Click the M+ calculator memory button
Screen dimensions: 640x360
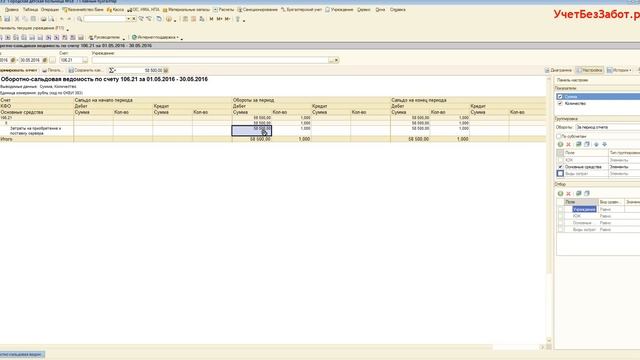coord(220,19)
